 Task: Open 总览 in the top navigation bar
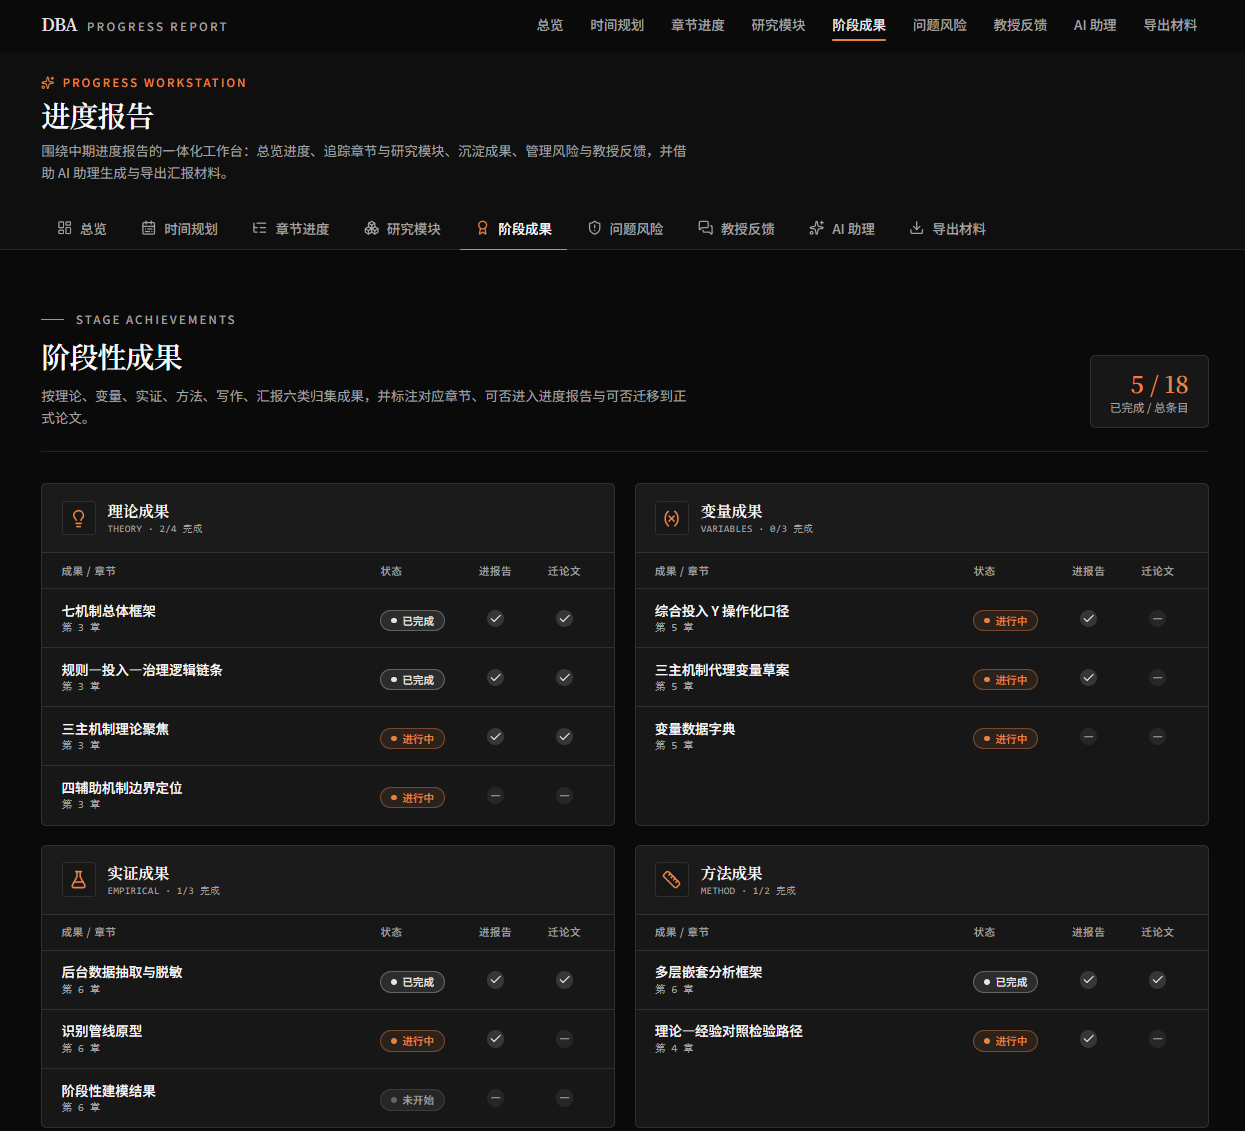click(x=550, y=25)
